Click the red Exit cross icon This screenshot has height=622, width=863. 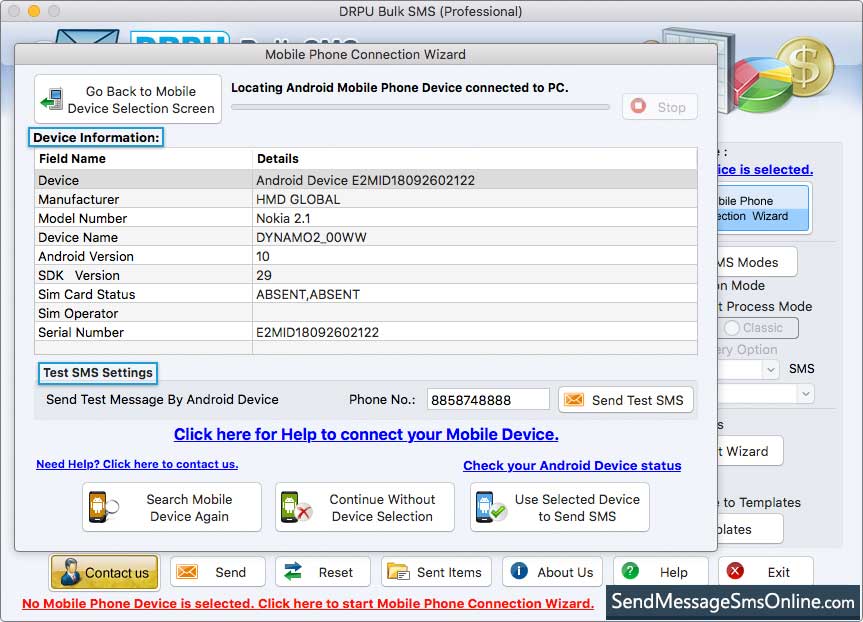[x=735, y=571]
